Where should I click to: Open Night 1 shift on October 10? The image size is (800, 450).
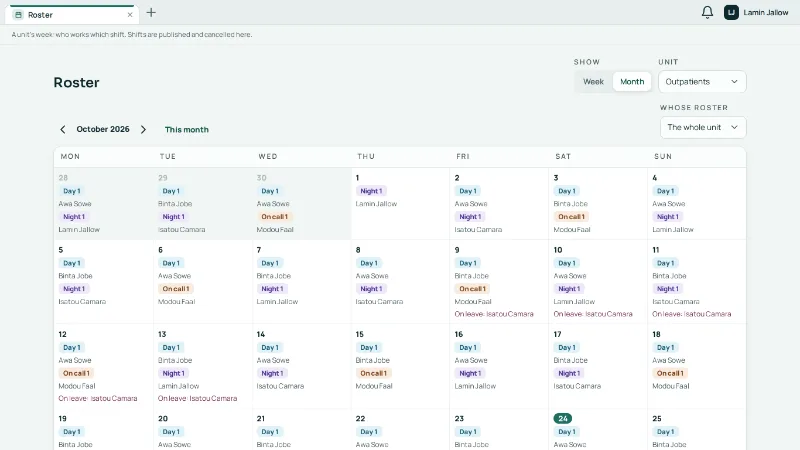point(568,289)
